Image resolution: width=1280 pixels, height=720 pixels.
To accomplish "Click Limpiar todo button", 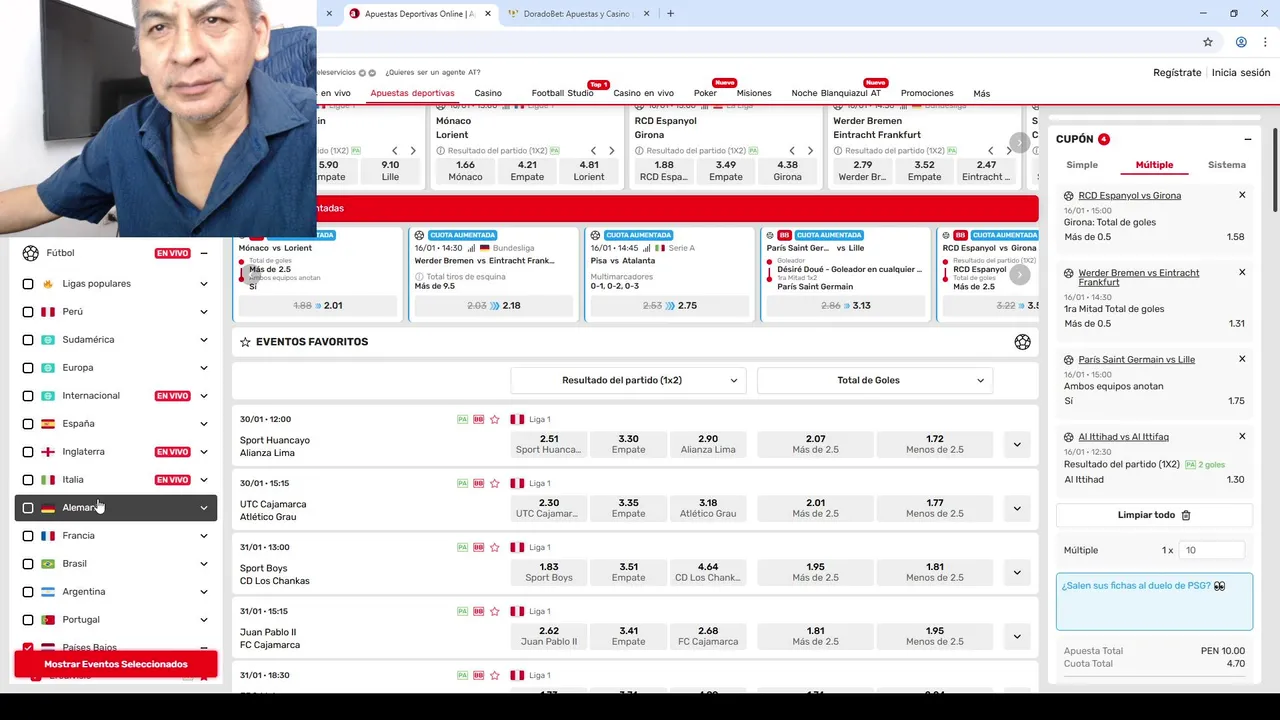I will click(1154, 515).
